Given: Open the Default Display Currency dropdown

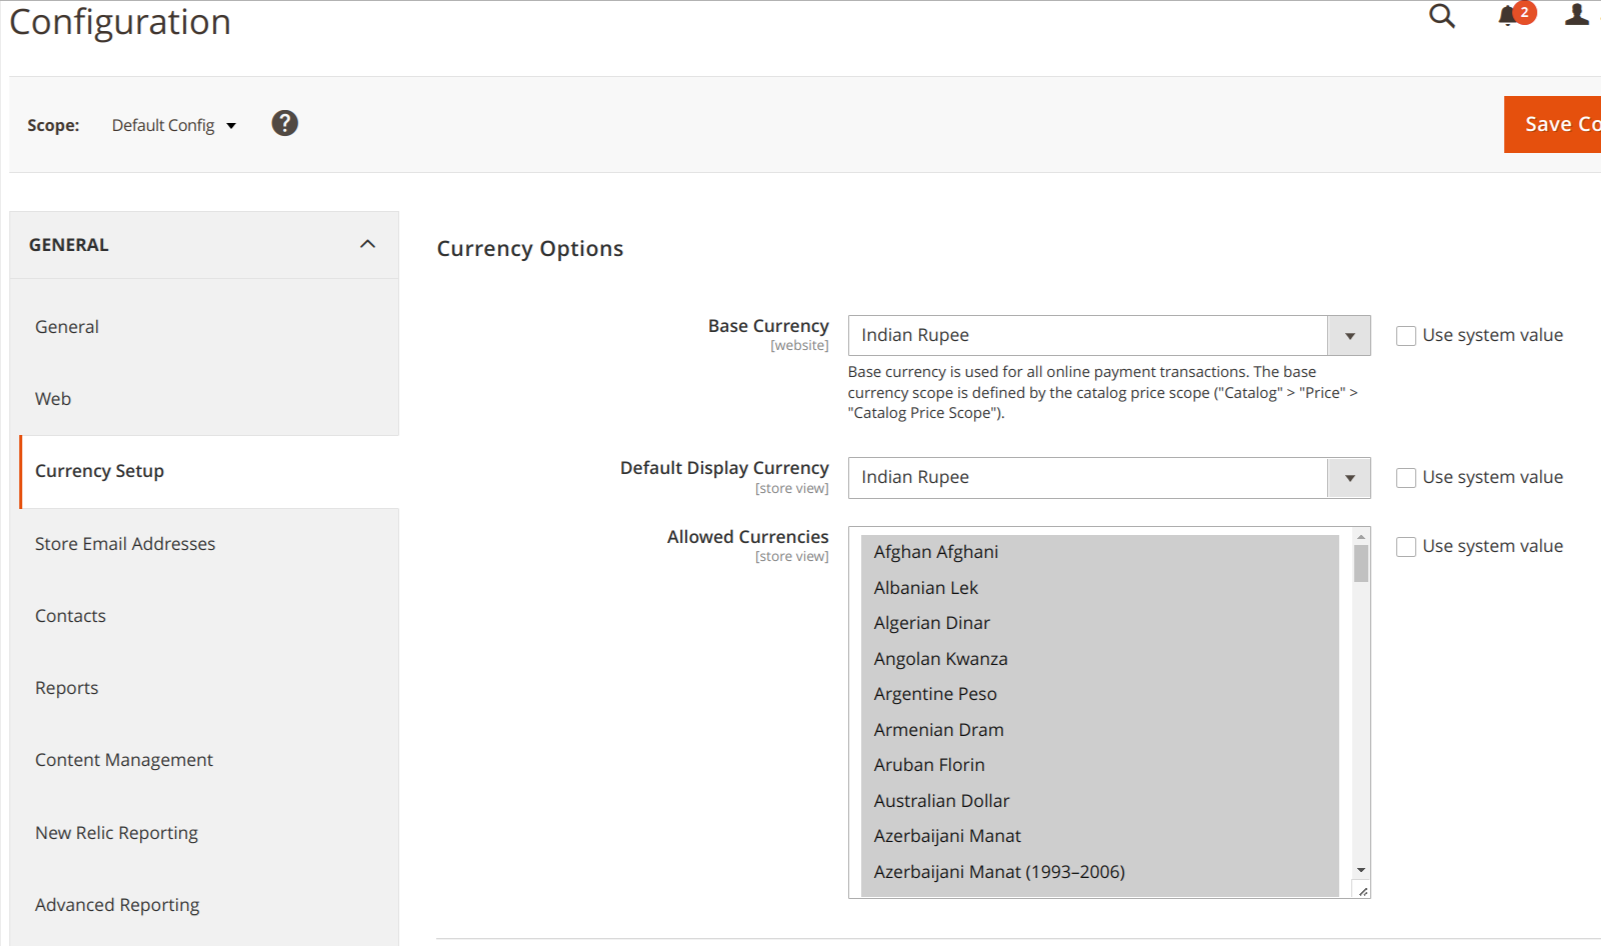Looking at the screenshot, I should pos(1351,477).
